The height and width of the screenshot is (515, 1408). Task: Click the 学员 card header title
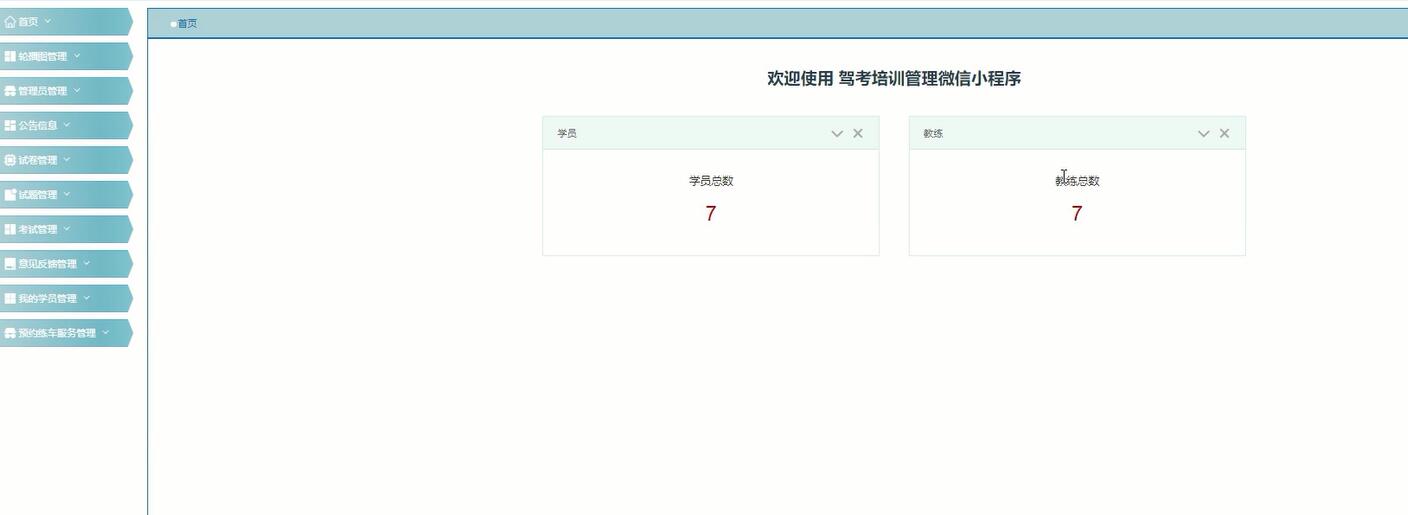(x=567, y=133)
